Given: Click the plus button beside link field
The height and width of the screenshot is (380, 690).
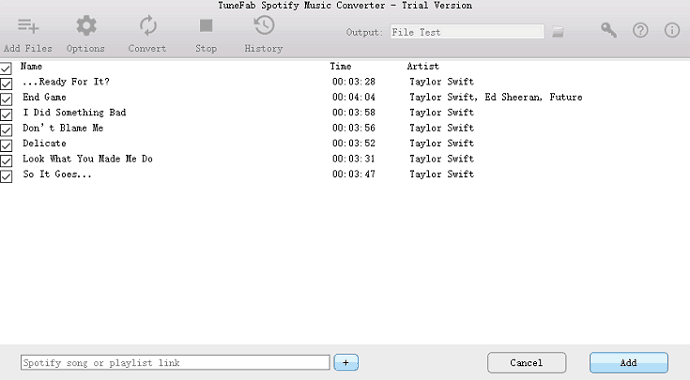Looking at the screenshot, I should pos(346,363).
